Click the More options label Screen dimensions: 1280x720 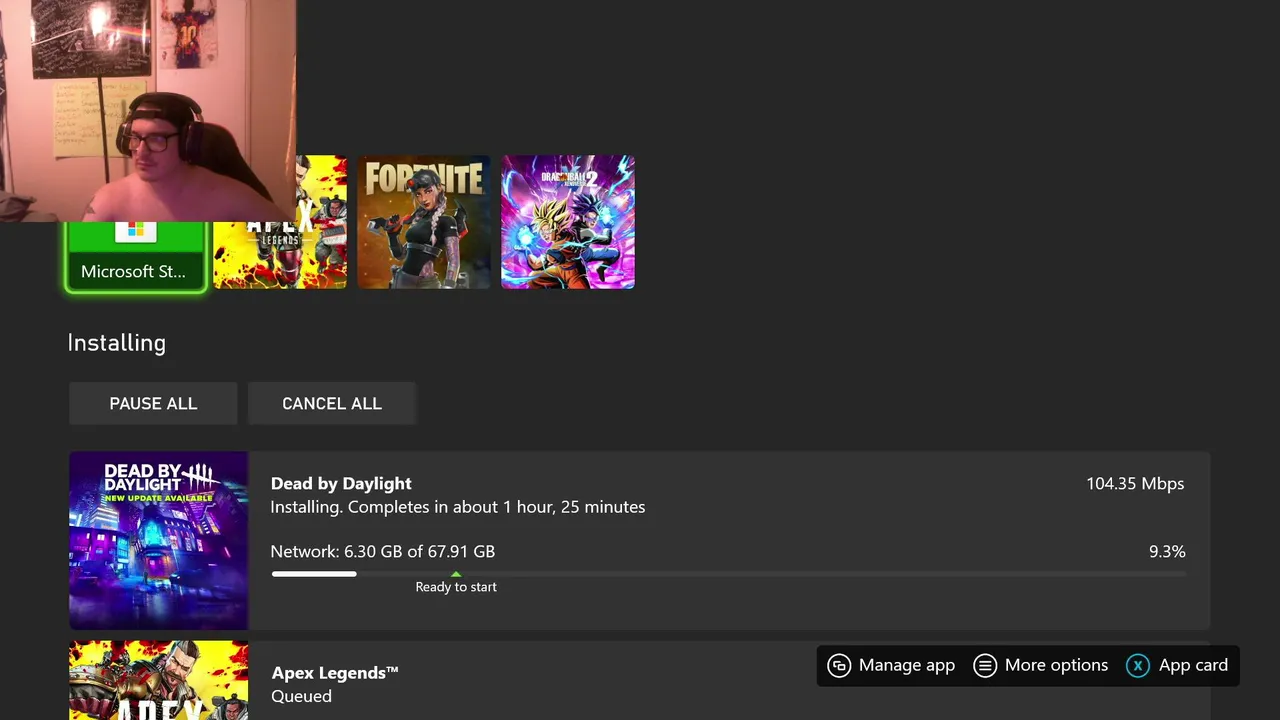tap(1056, 665)
